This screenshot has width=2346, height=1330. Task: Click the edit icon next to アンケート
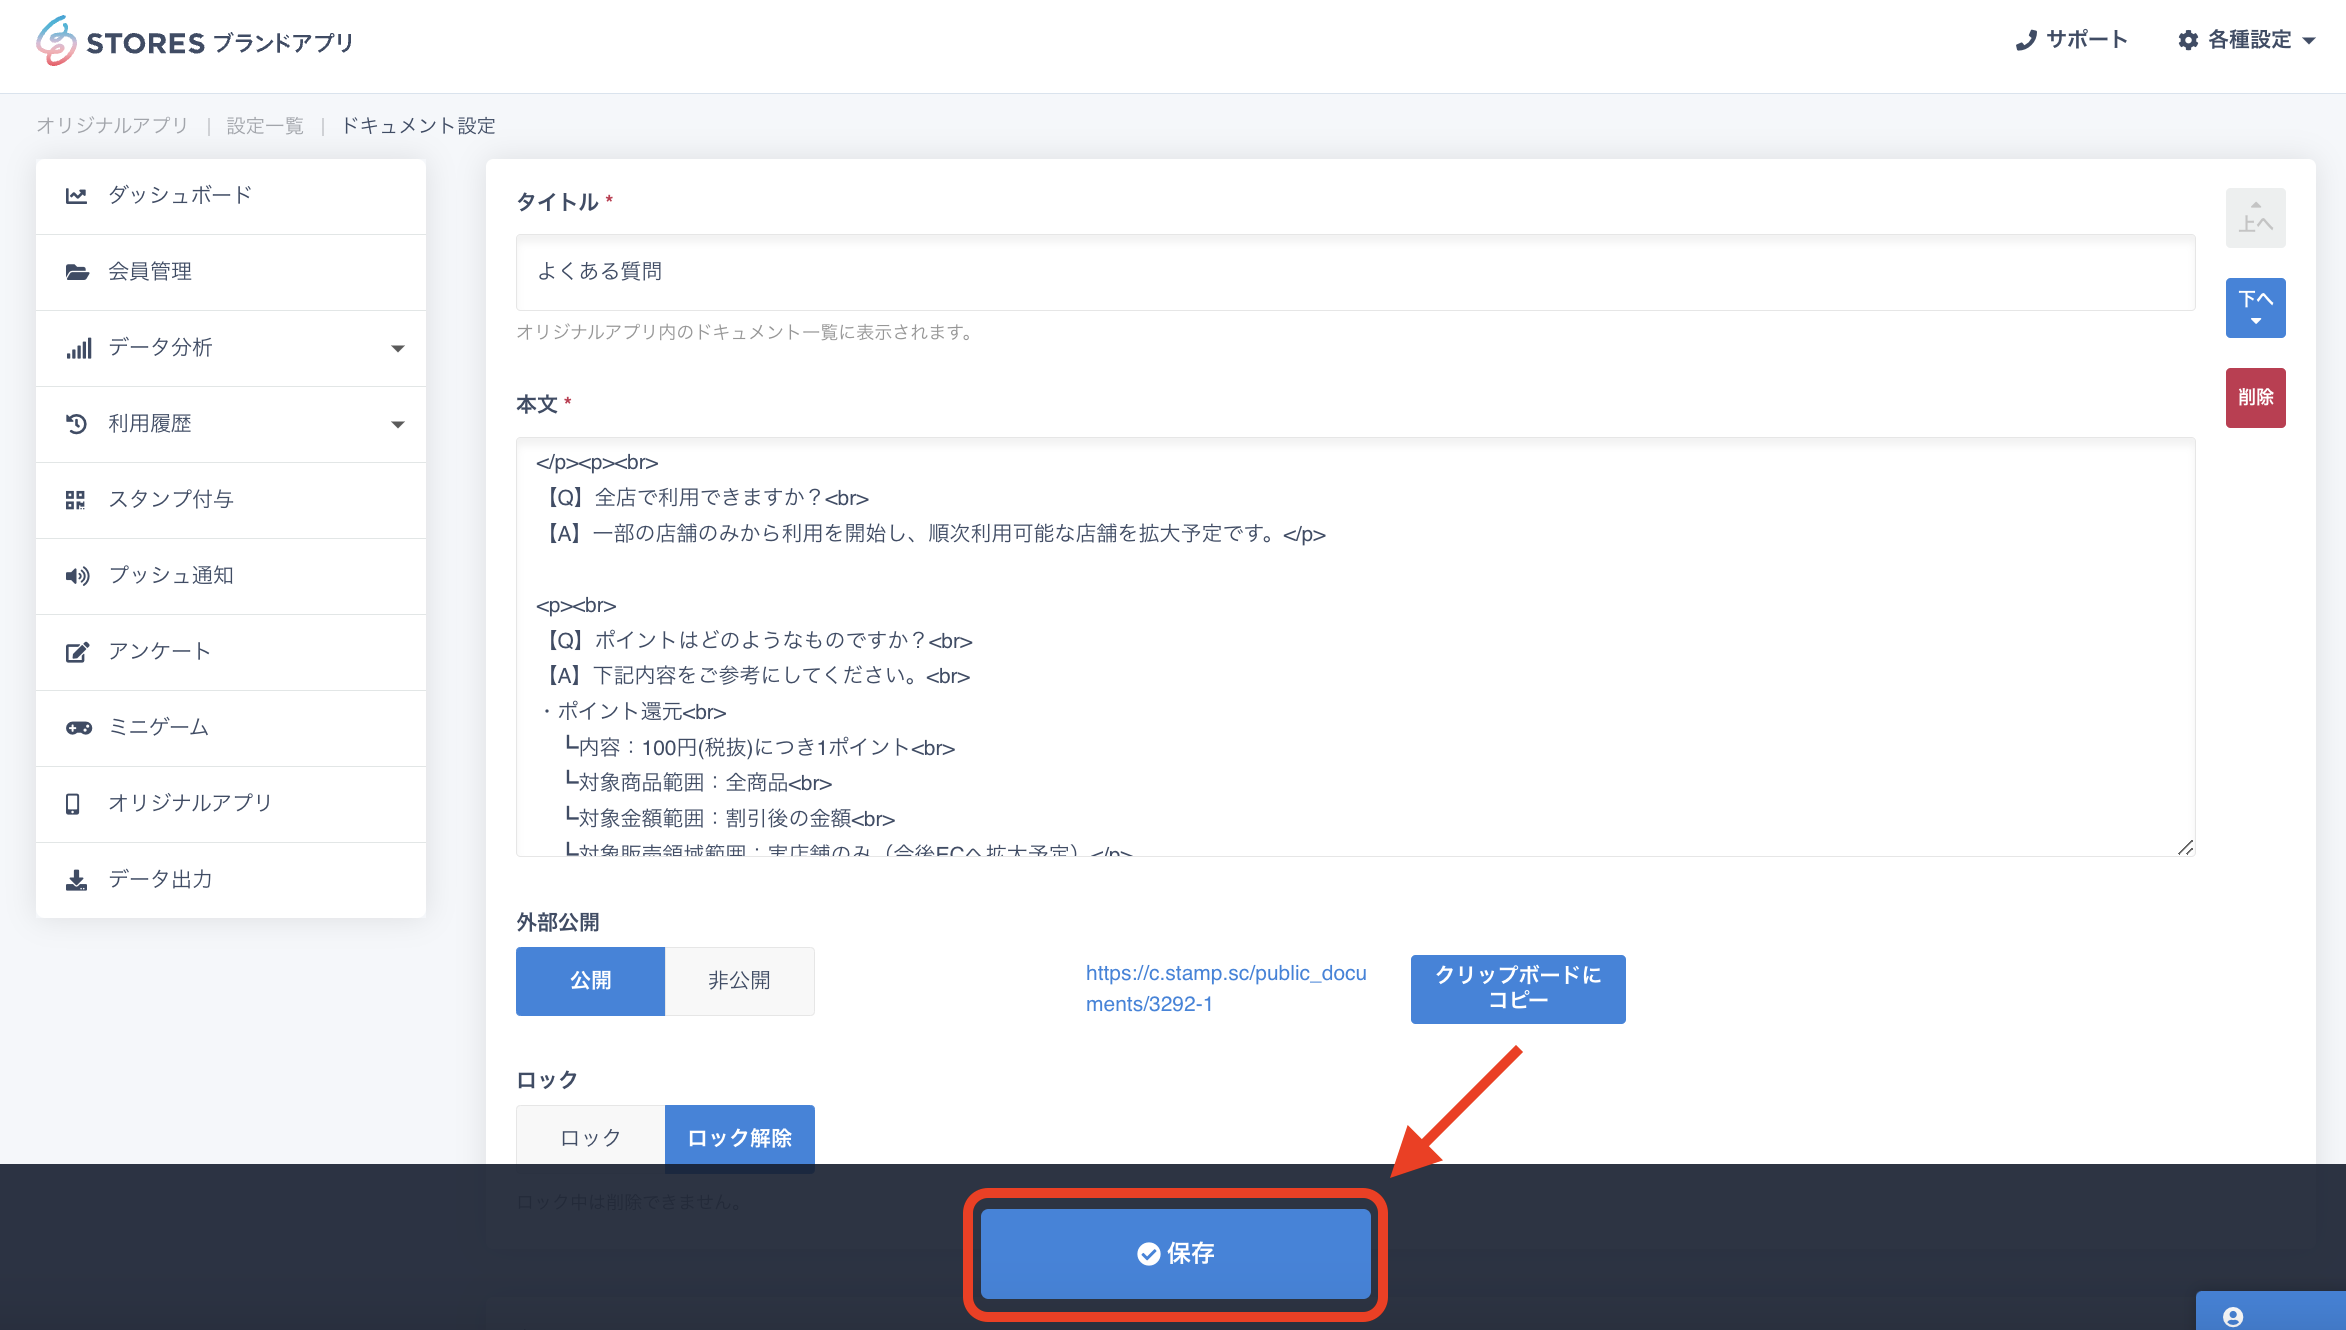[x=77, y=652]
